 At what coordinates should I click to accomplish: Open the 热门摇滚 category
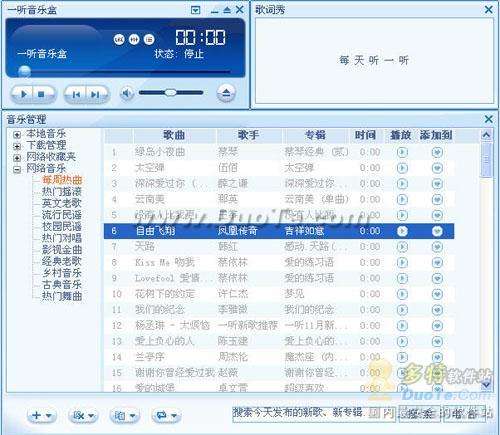coord(62,192)
